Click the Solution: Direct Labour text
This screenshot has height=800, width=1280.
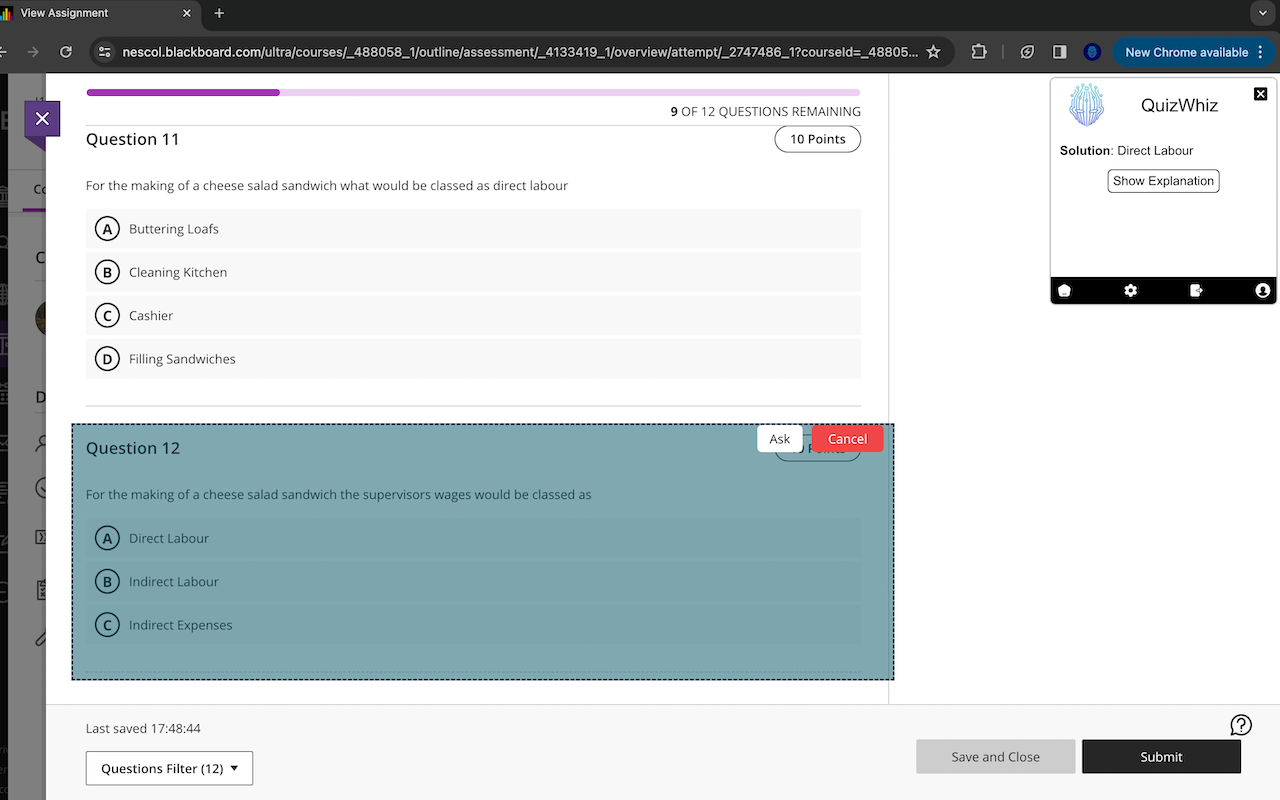click(1126, 151)
